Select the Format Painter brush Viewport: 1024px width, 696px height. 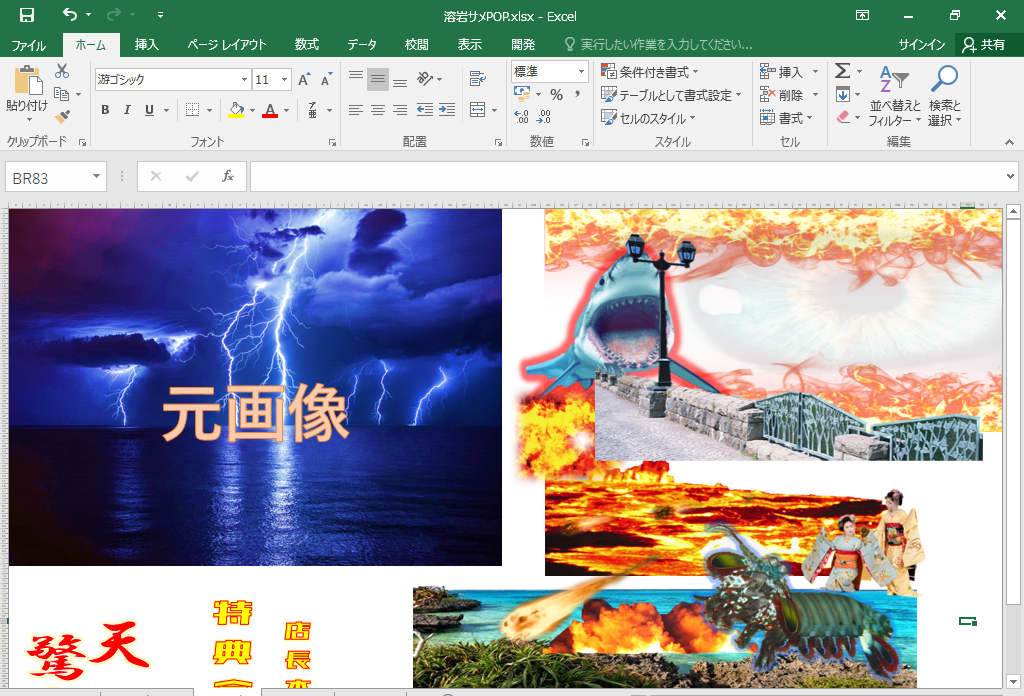[x=62, y=117]
